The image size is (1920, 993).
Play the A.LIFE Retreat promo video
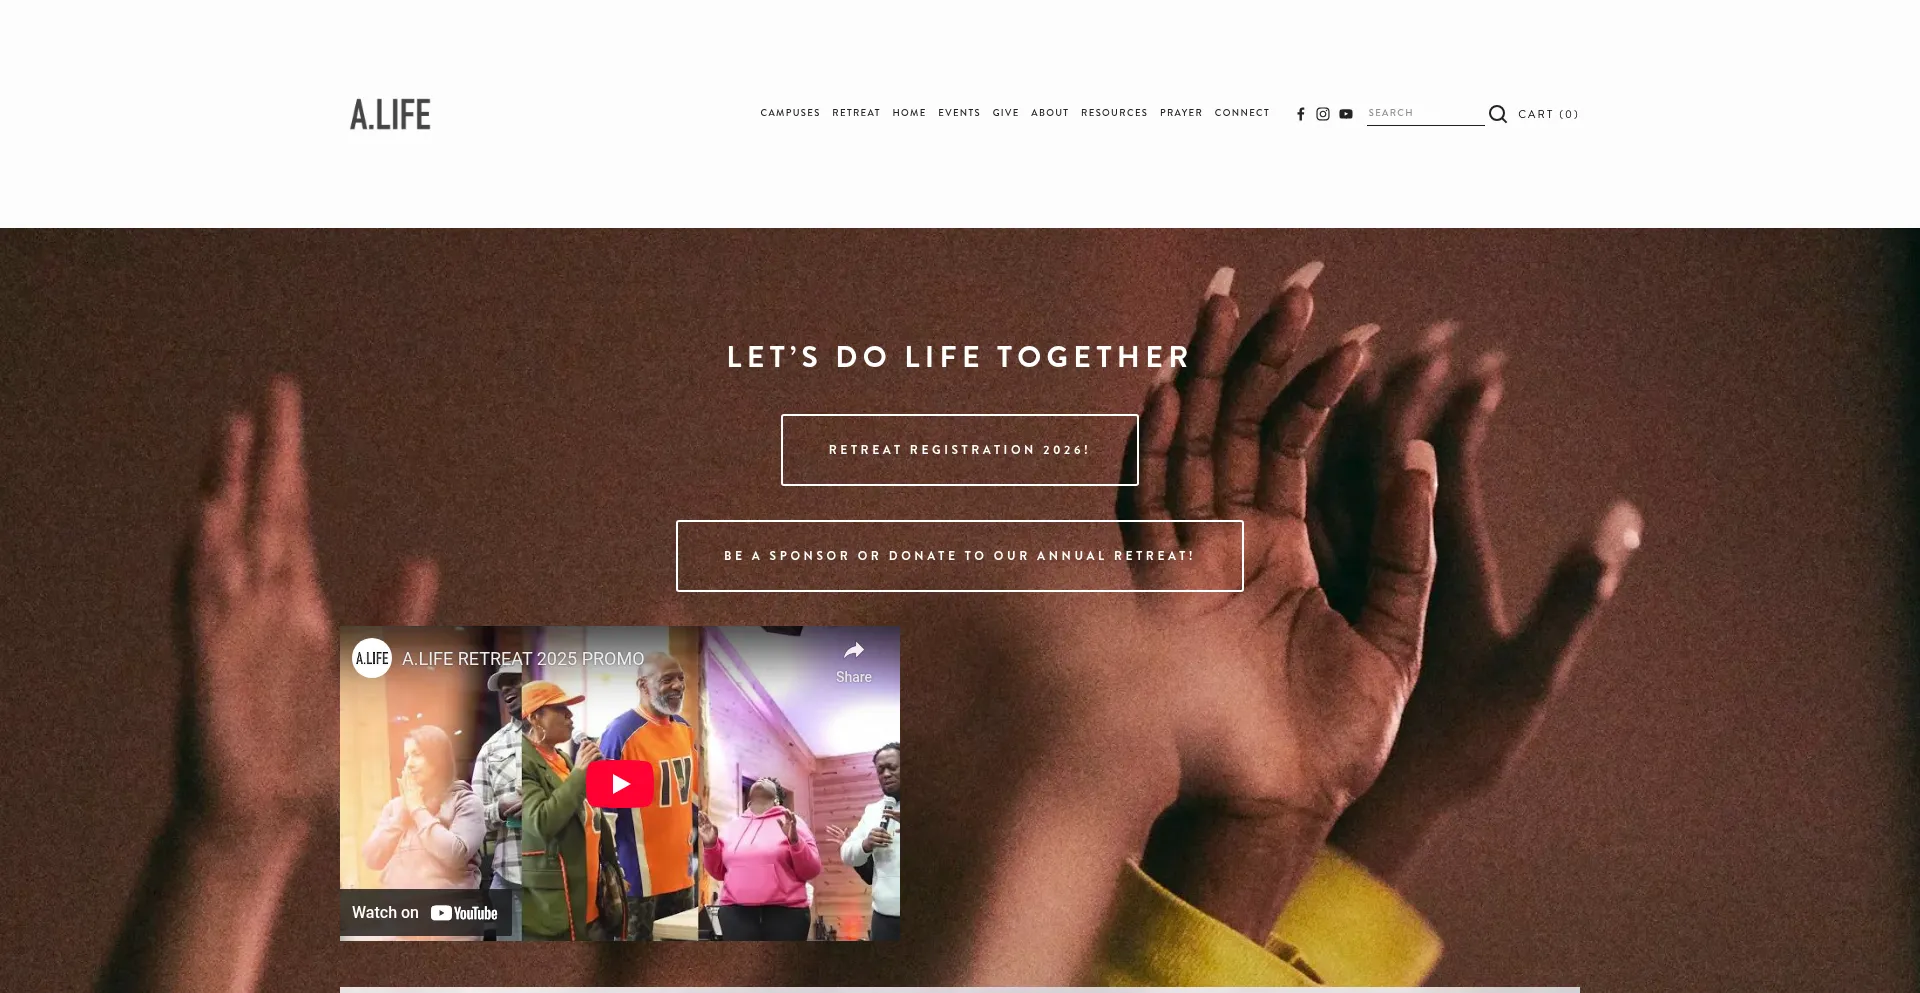point(620,784)
